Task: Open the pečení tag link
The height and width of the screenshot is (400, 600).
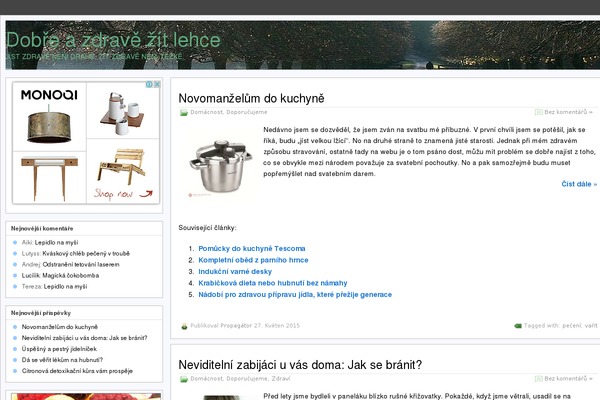Action: click(571, 326)
